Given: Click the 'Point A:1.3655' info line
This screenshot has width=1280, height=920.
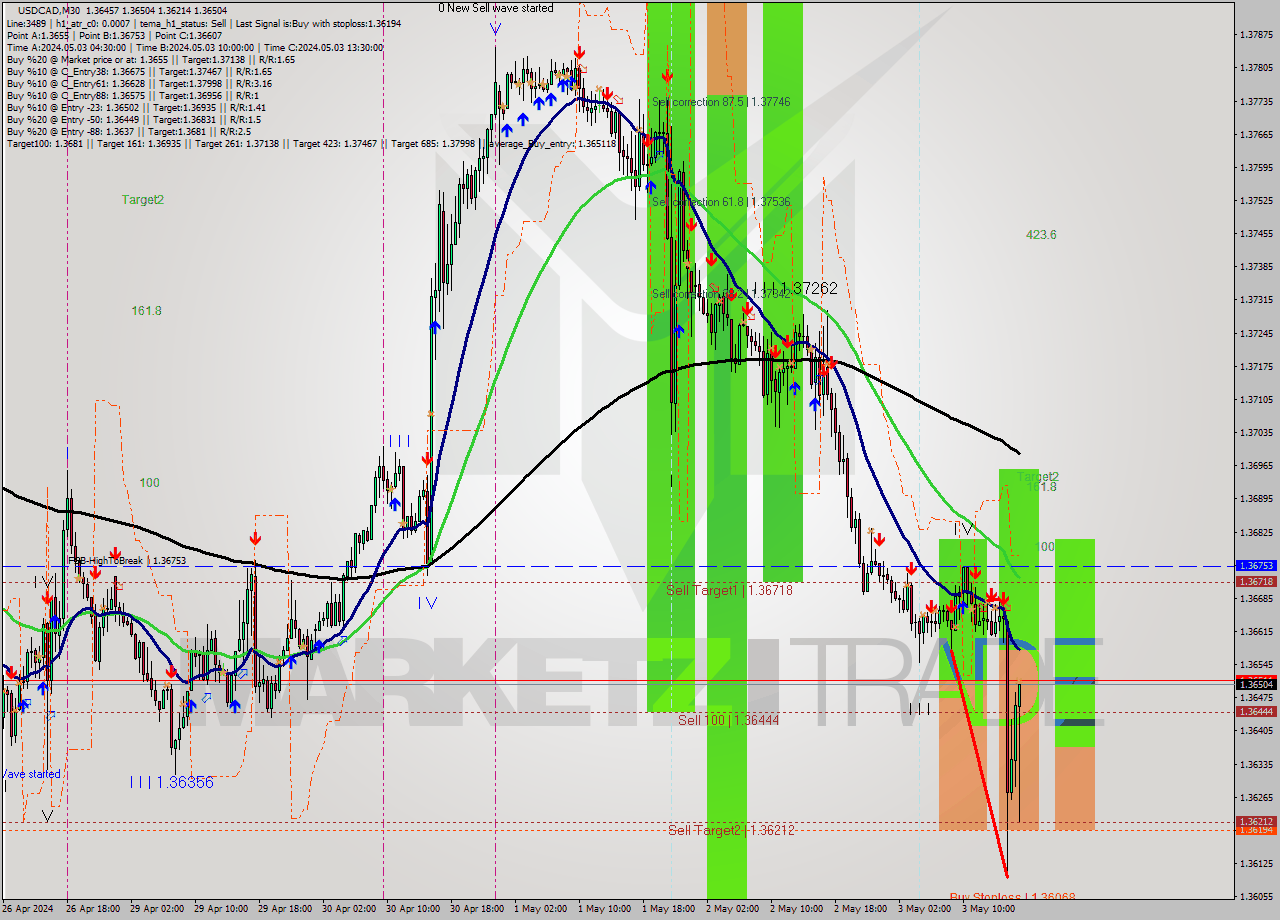Looking at the screenshot, I should point(115,35).
